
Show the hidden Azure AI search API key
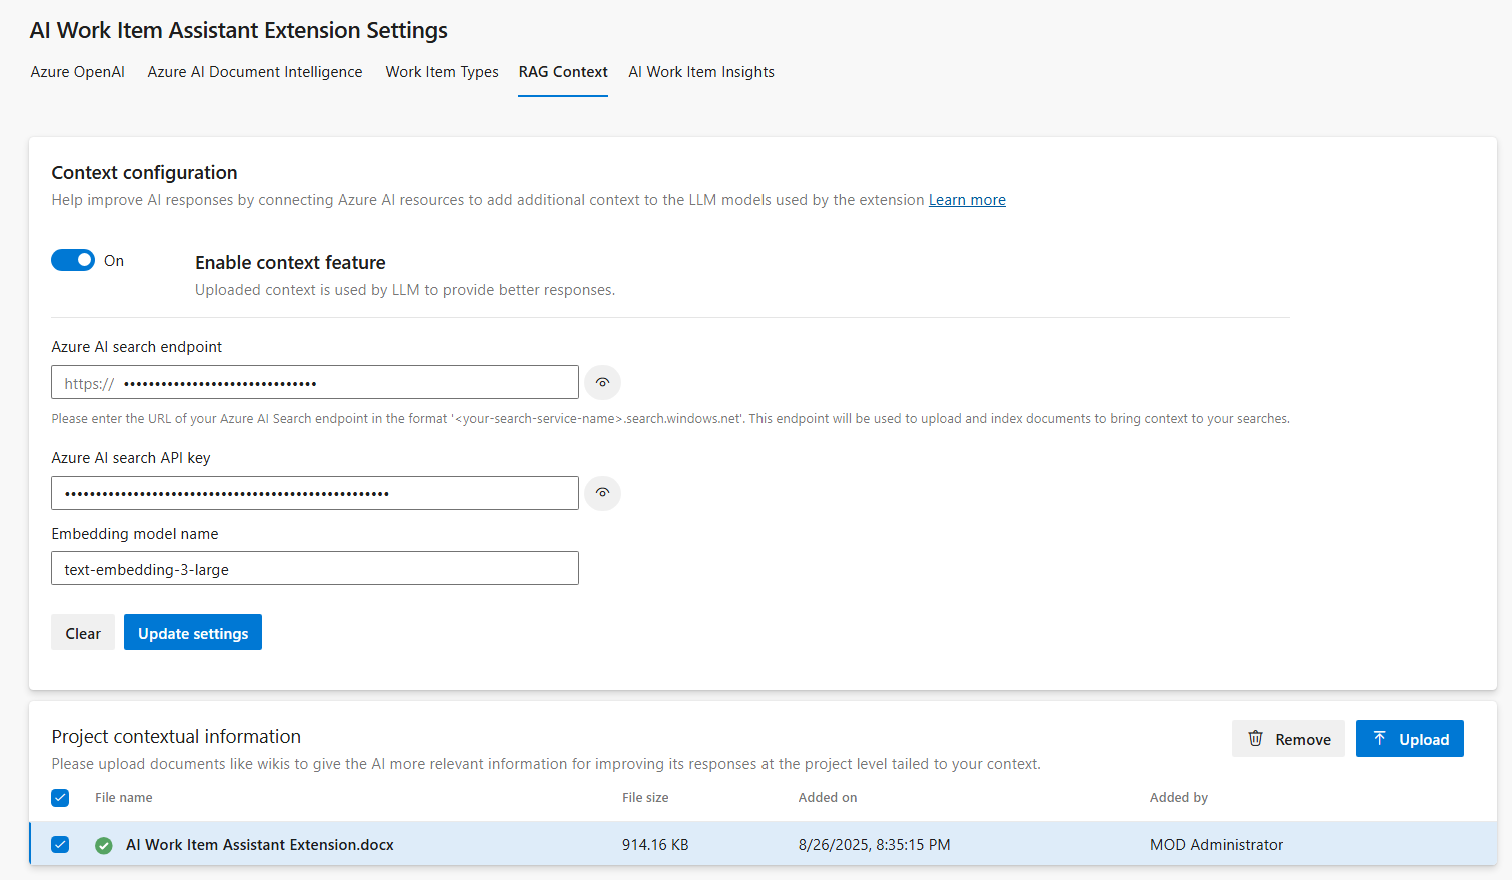(x=602, y=492)
